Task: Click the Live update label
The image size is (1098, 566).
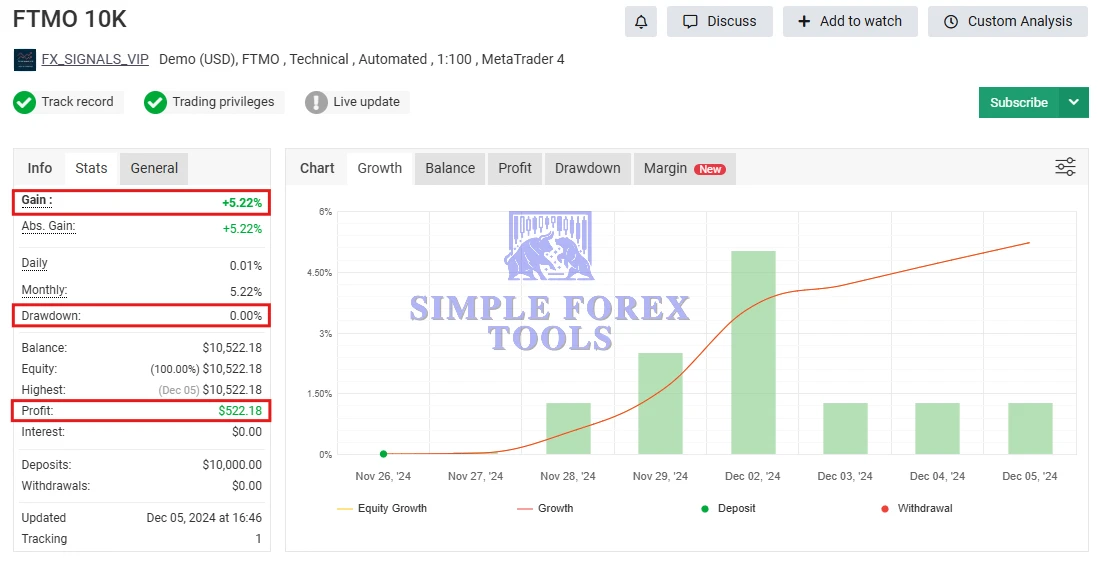Action: click(x=366, y=102)
